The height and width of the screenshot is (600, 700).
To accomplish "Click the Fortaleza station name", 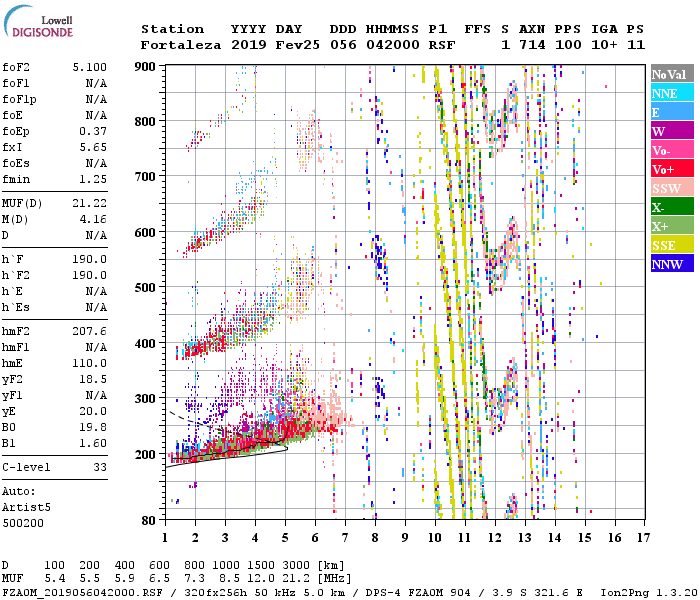I will (181, 45).
